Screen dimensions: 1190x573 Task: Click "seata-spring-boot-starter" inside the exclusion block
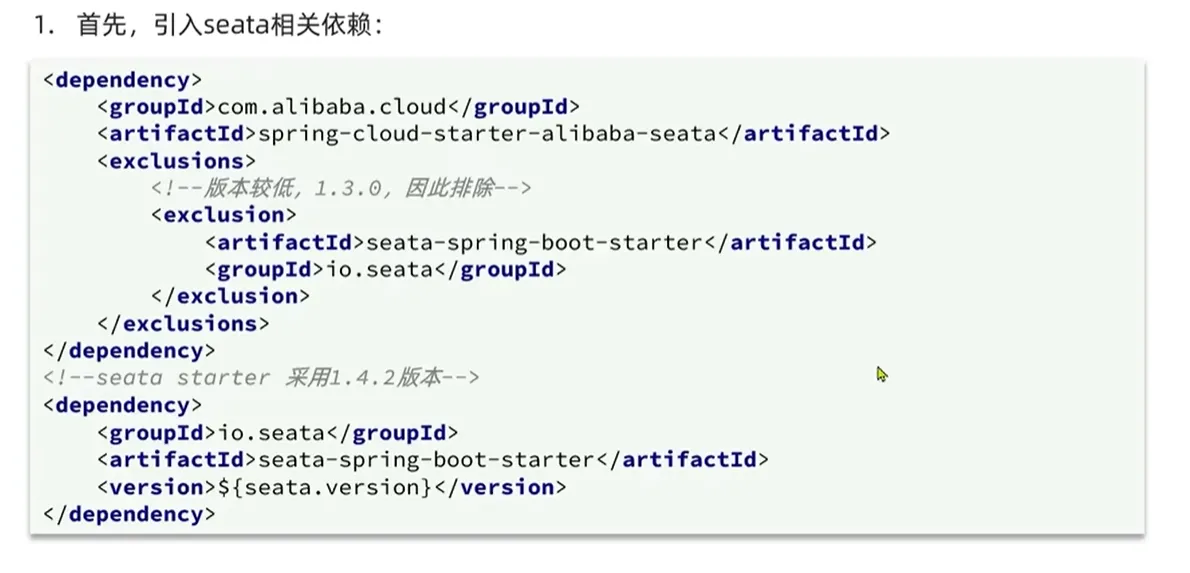(x=531, y=242)
